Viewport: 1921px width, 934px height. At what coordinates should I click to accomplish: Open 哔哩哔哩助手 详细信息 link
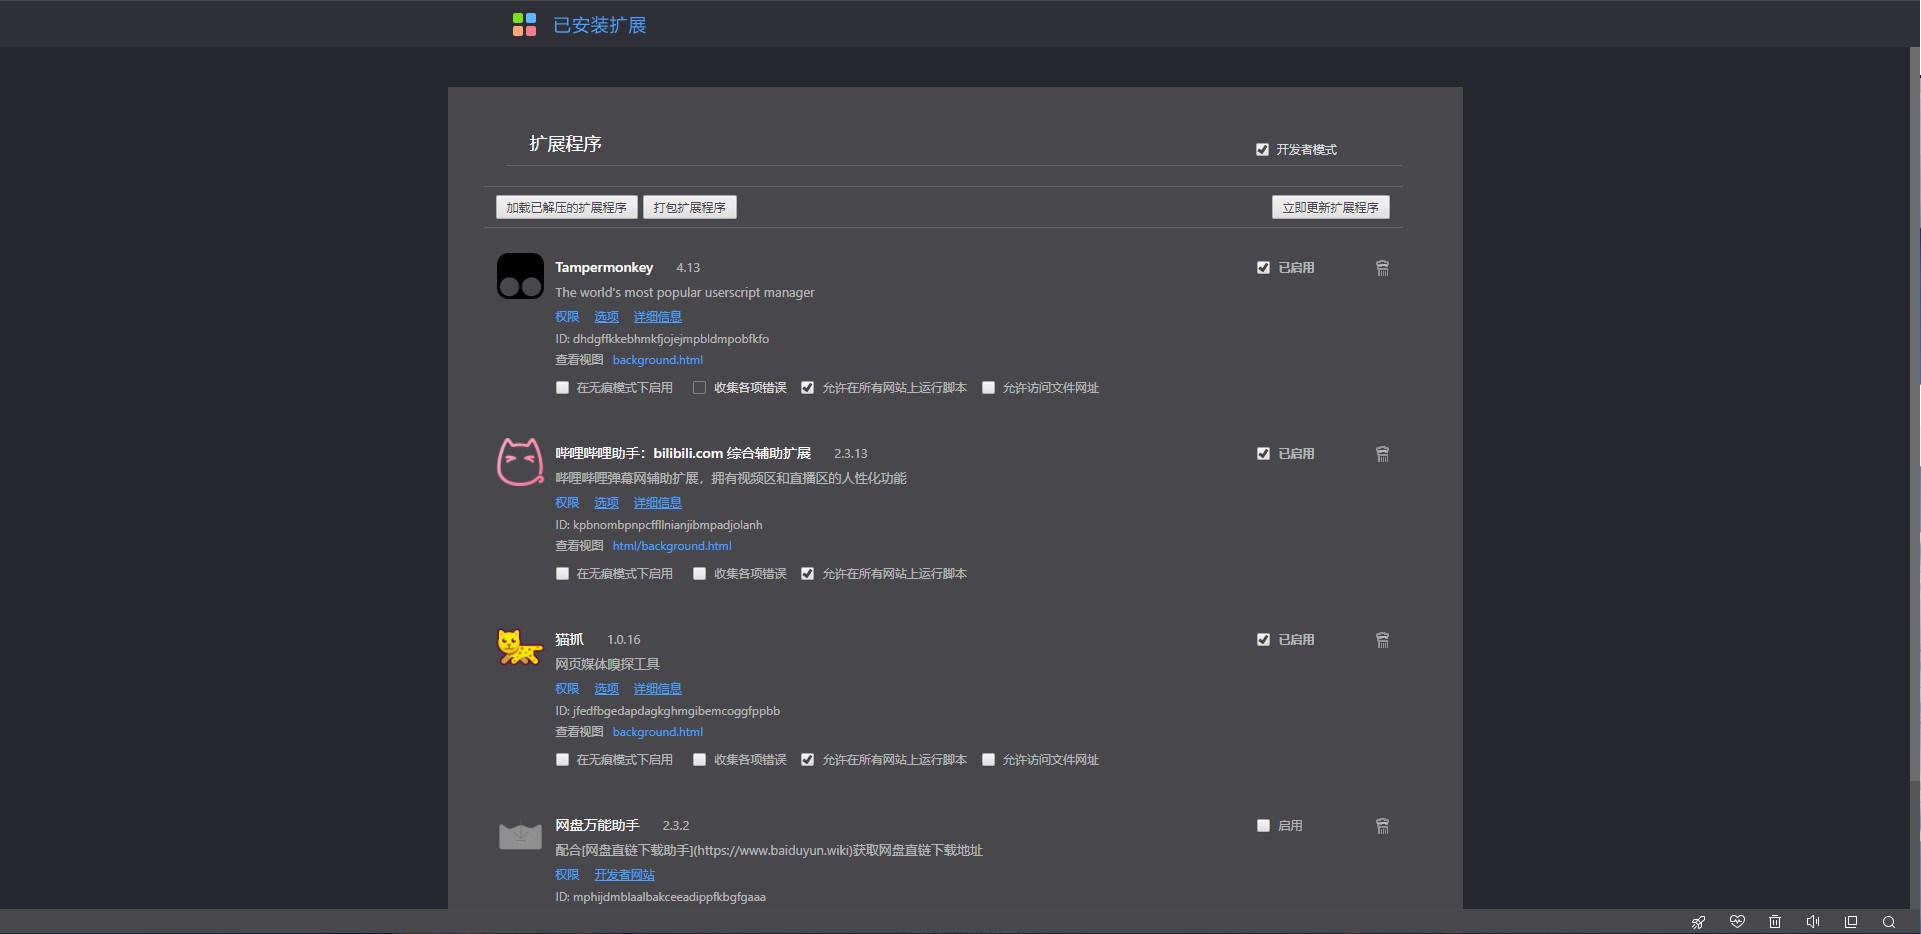(657, 503)
